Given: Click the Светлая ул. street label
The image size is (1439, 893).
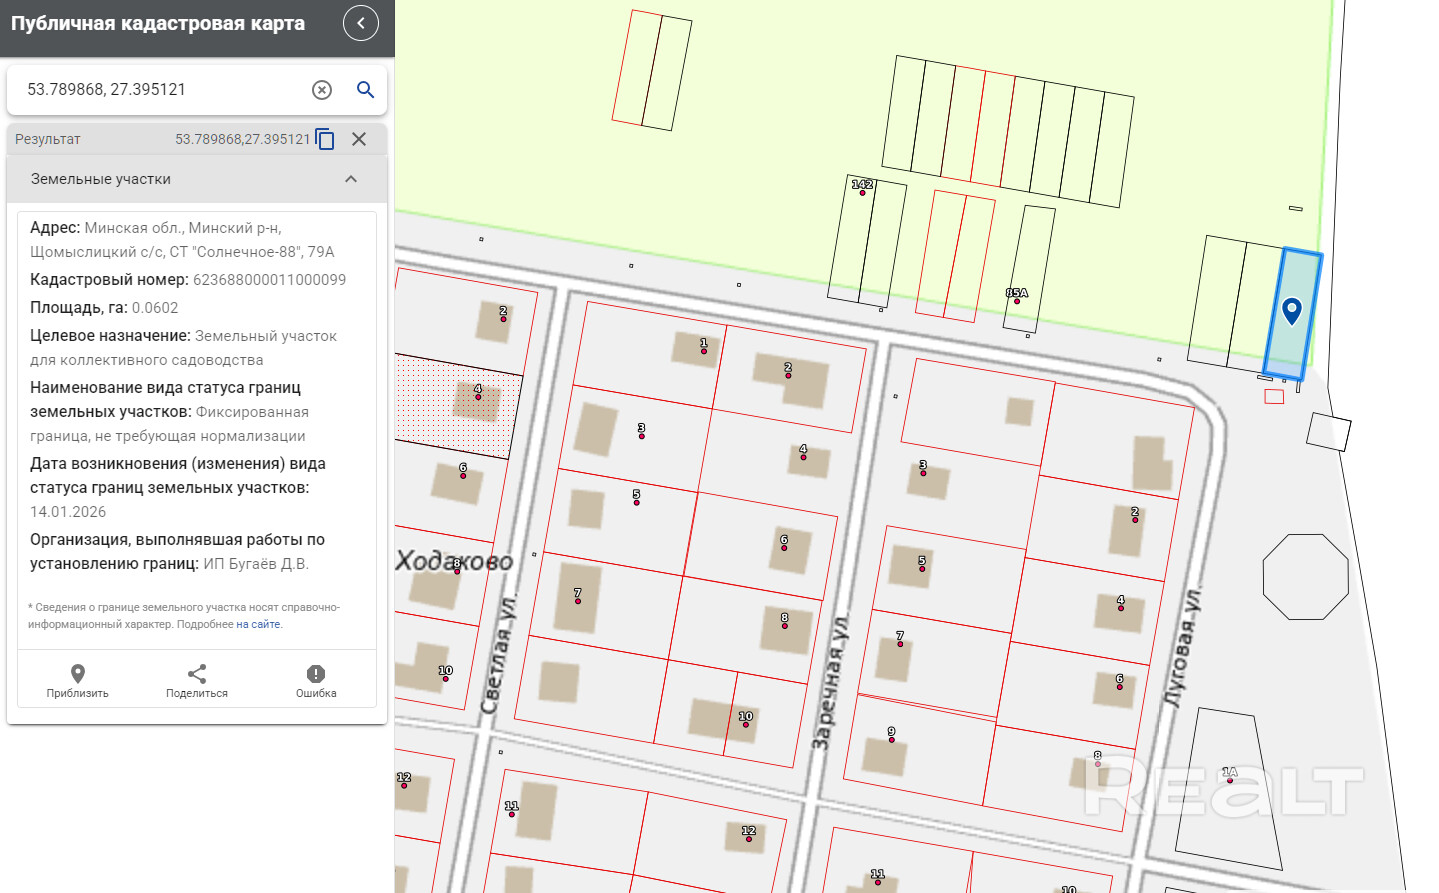Looking at the screenshot, I should 498,655.
